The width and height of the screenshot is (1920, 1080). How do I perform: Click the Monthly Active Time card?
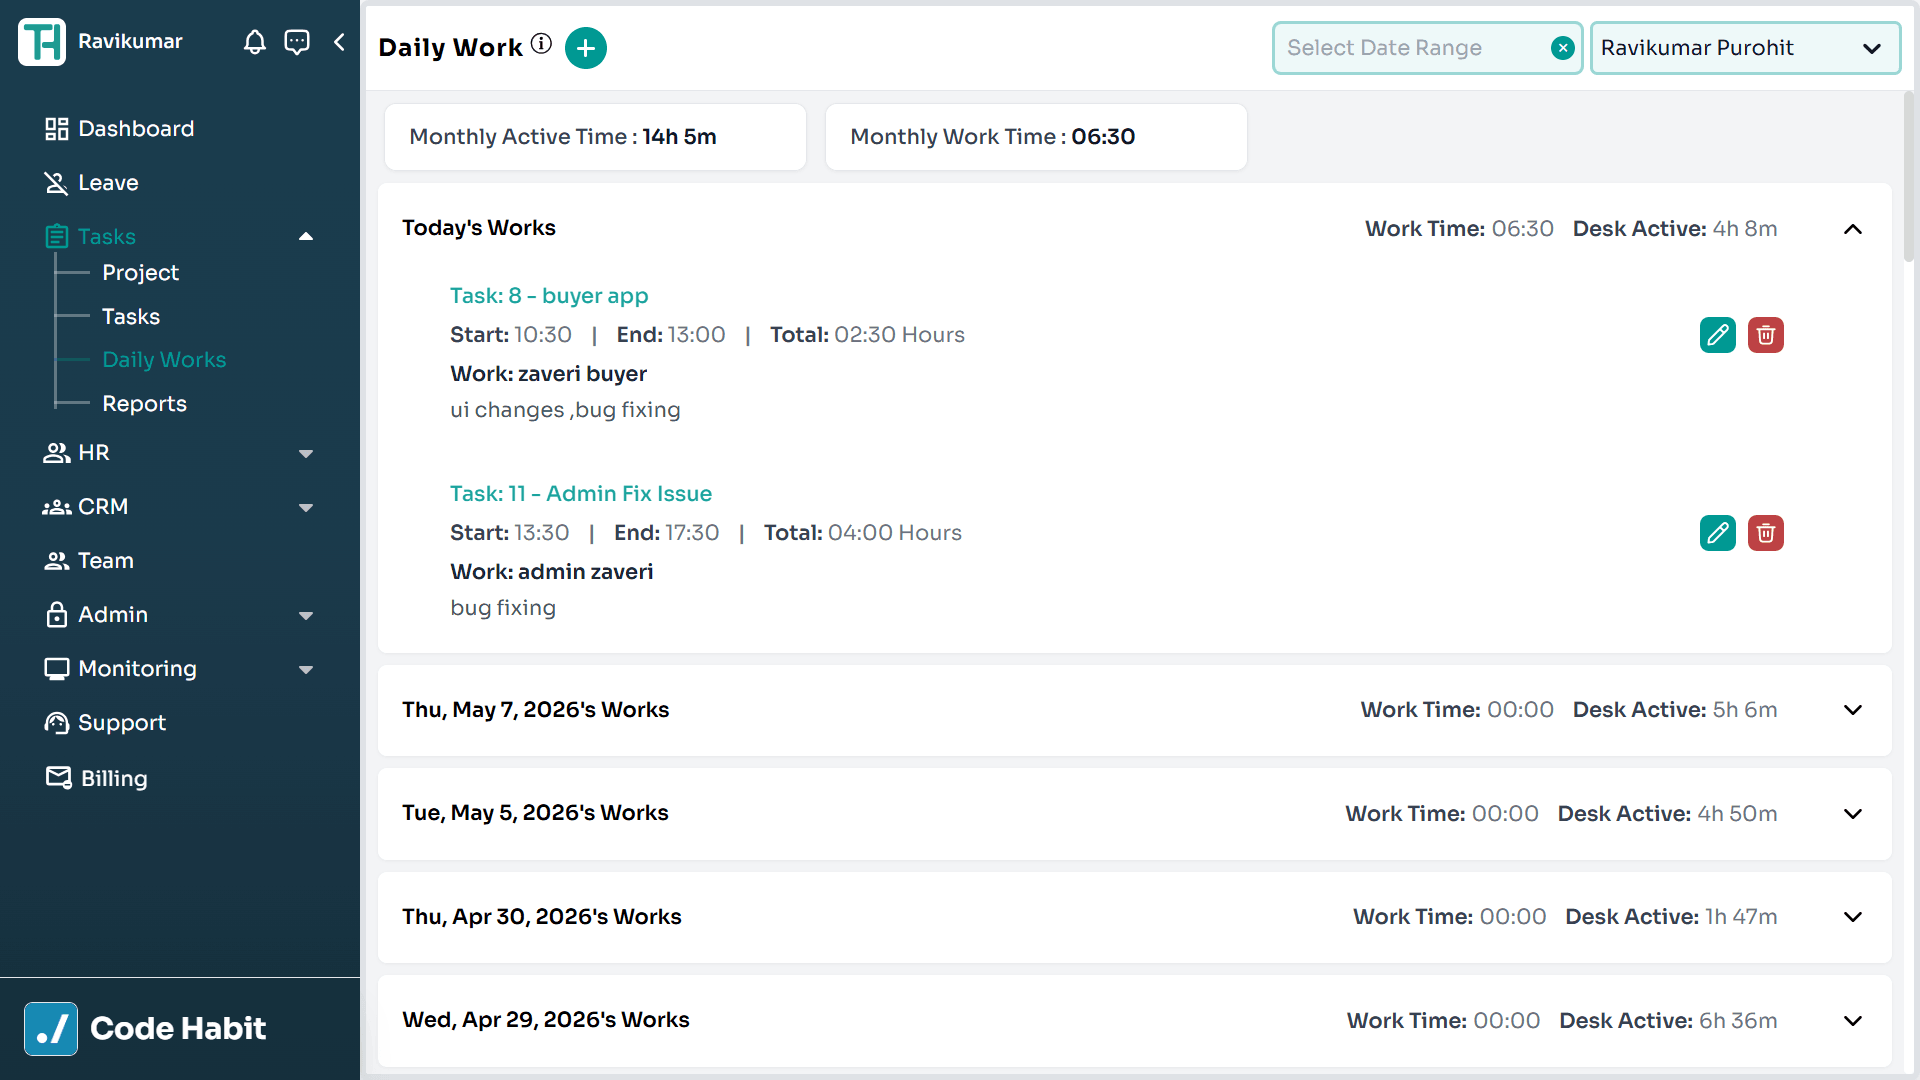(x=595, y=137)
